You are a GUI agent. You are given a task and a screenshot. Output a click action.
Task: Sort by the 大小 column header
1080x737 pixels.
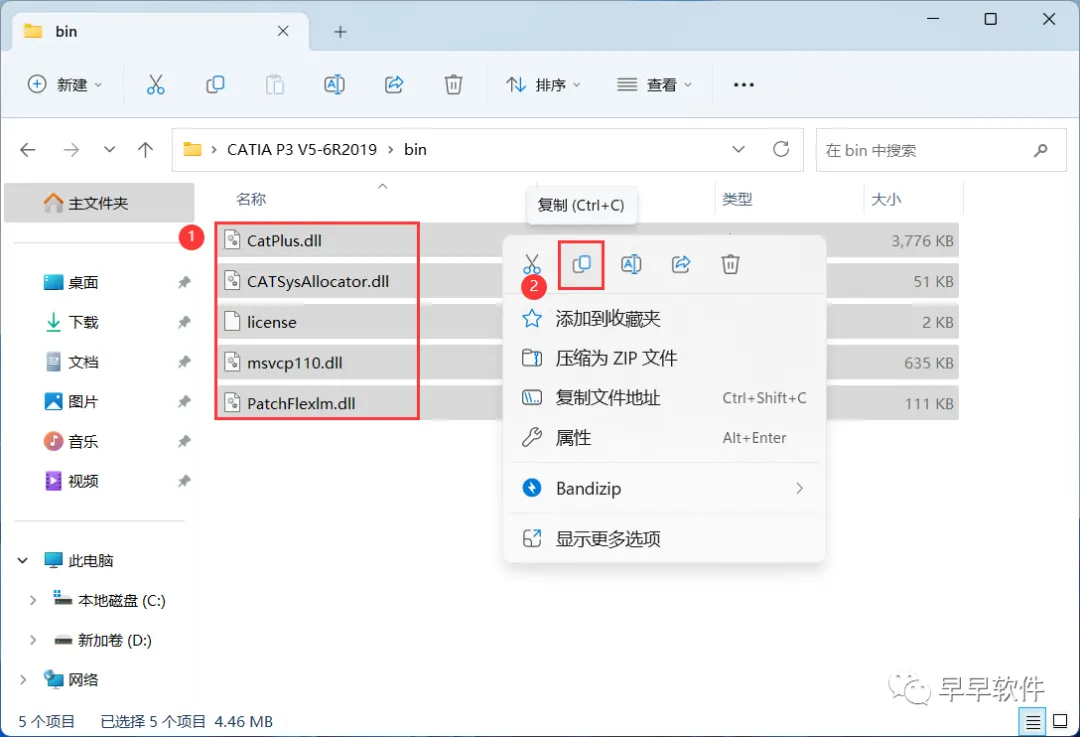(x=886, y=199)
